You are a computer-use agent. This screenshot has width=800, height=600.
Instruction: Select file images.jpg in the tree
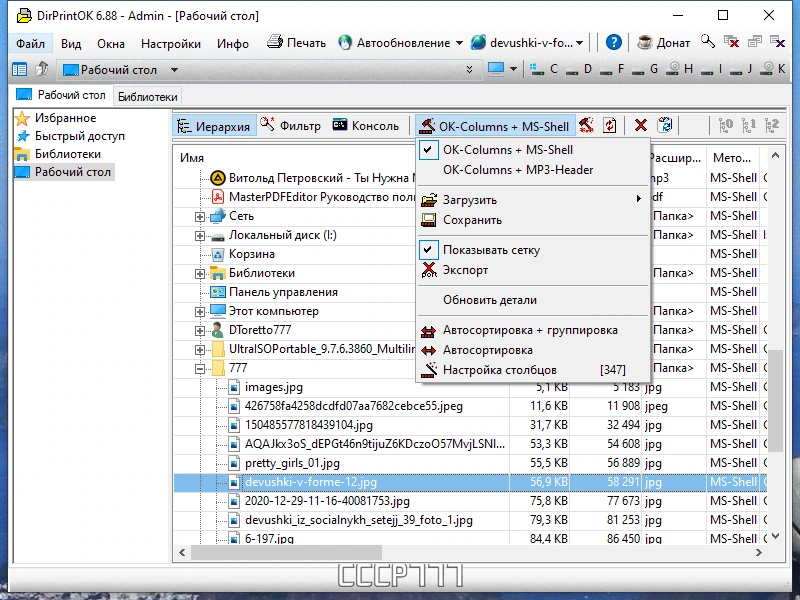tap(273, 387)
